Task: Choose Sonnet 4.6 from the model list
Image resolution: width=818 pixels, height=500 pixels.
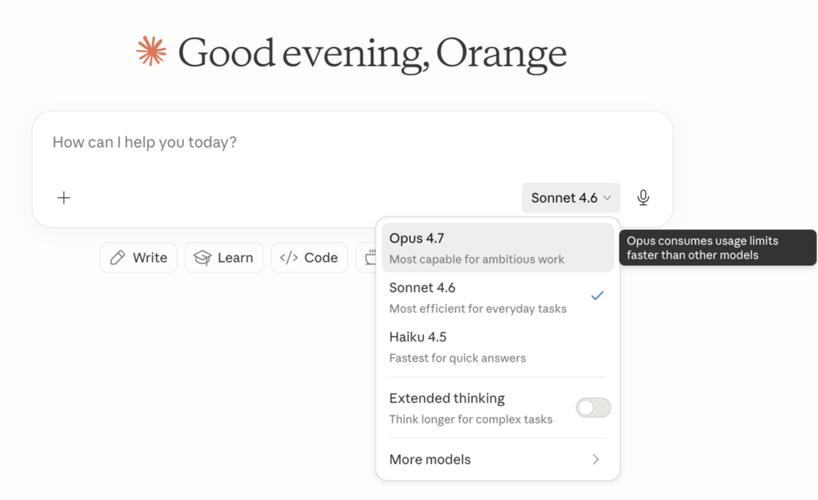Action: tap(498, 297)
